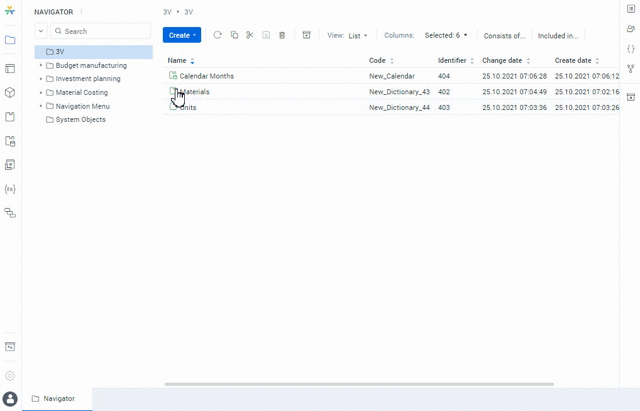640x411 pixels.
Task: Select the 3V root folder in tree
Action: pos(93,52)
